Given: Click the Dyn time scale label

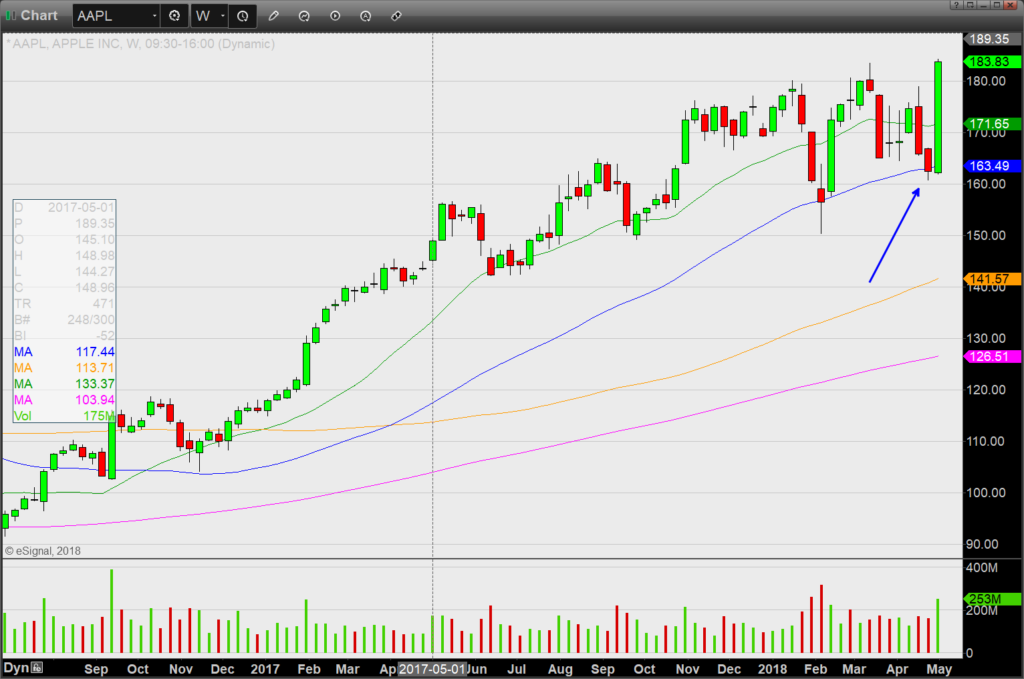Looking at the screenshot, I should point(16,667).
